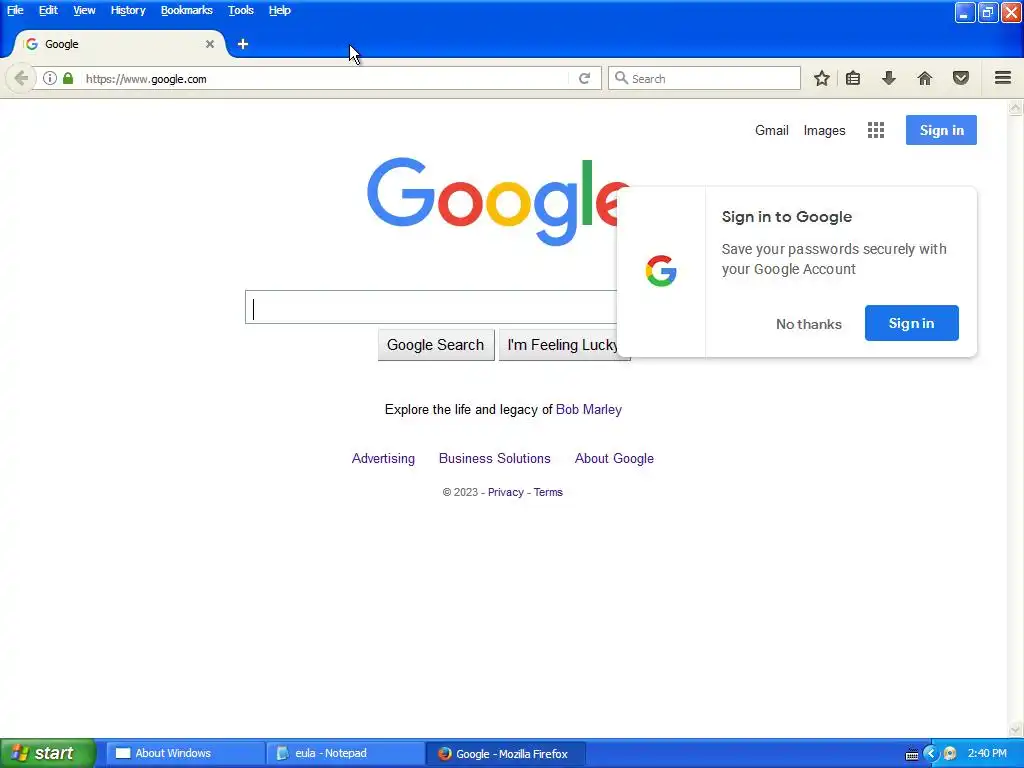This screenshot has height=768, width=1024.
Task: Open Images link
Action: click(x=824, y=131)
